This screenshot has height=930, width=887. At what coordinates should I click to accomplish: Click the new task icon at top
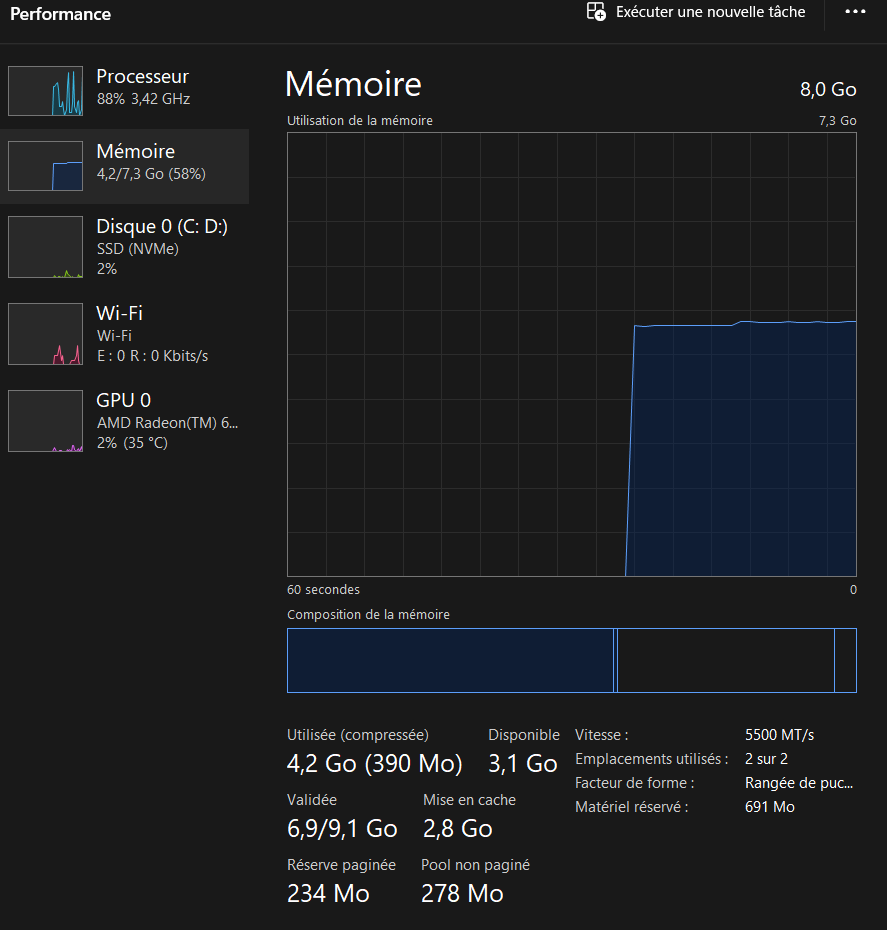pyautogui.click(x=596, y=12)
